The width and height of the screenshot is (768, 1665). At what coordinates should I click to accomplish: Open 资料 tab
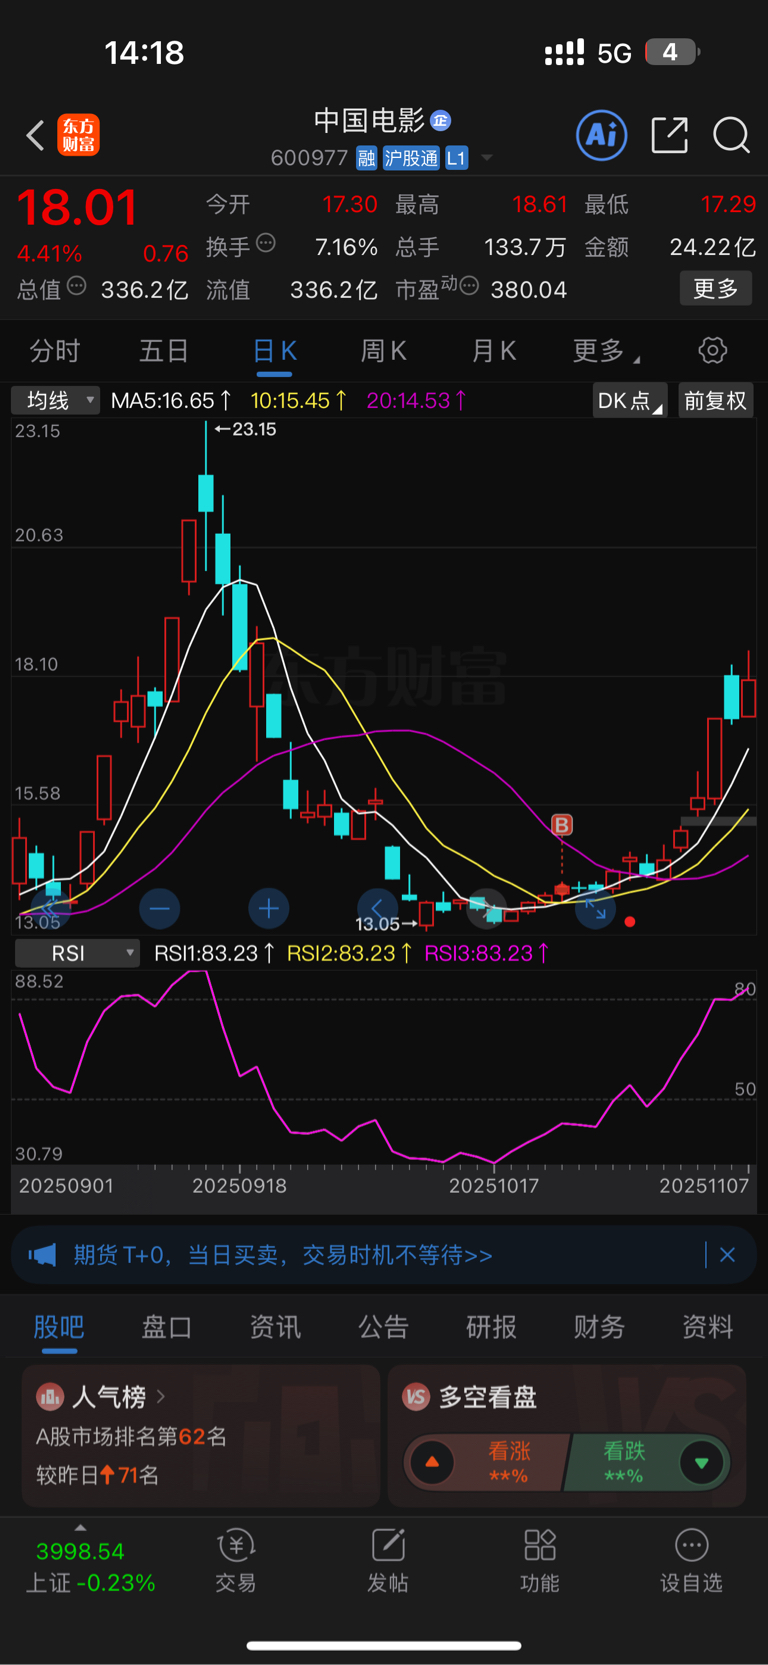(x=708, y=1327)
